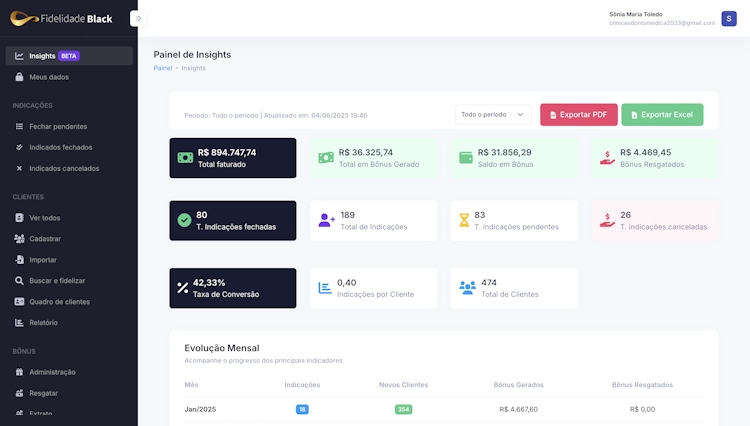Click the Insights chart icon in the sidebar
The height and width of the screenshot is (426, 750).
pos(19,56)
